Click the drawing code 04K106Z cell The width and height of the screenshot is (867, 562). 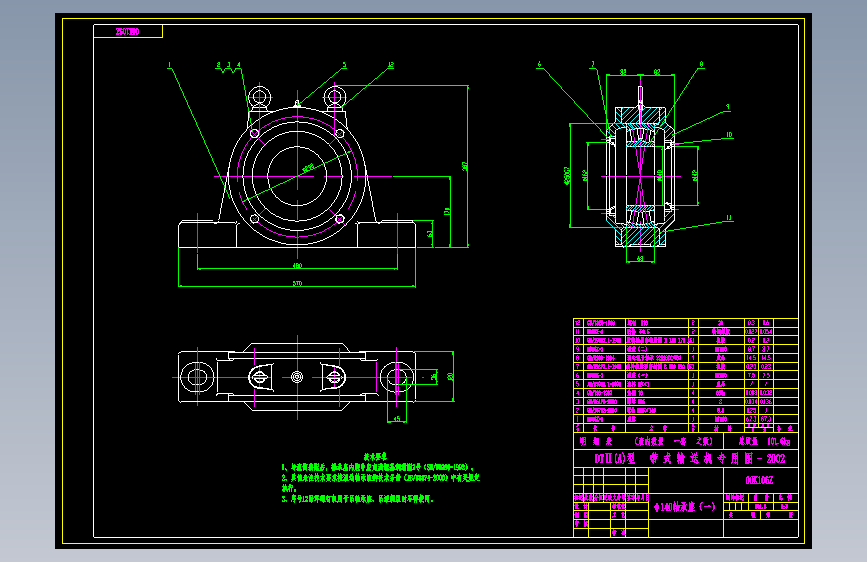tap(761, 480)
